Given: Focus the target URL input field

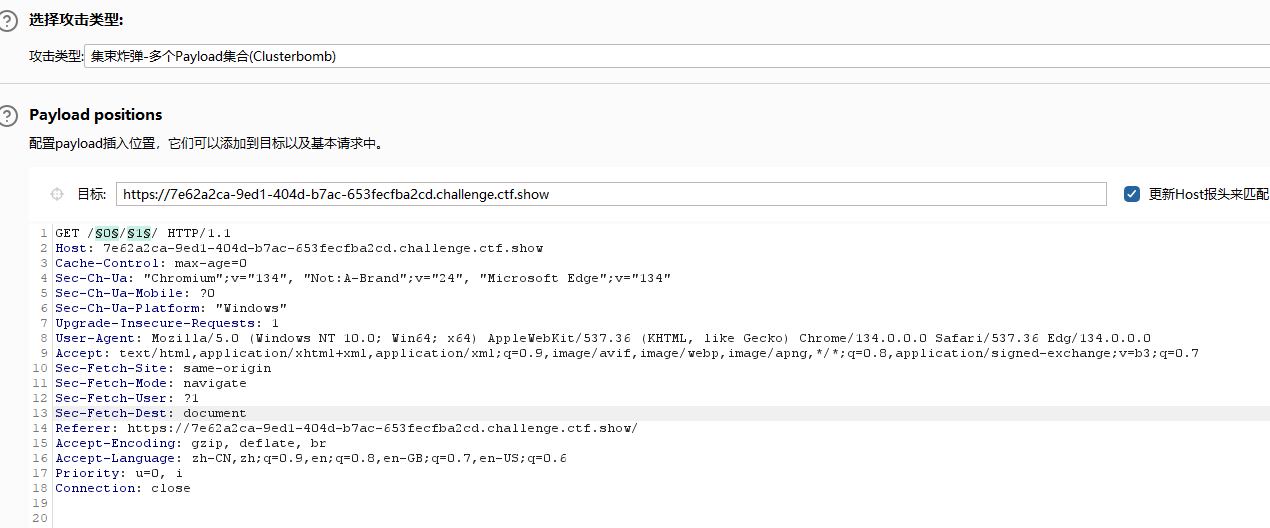Looking at the screenshot, I should click(x=611, y=194).
